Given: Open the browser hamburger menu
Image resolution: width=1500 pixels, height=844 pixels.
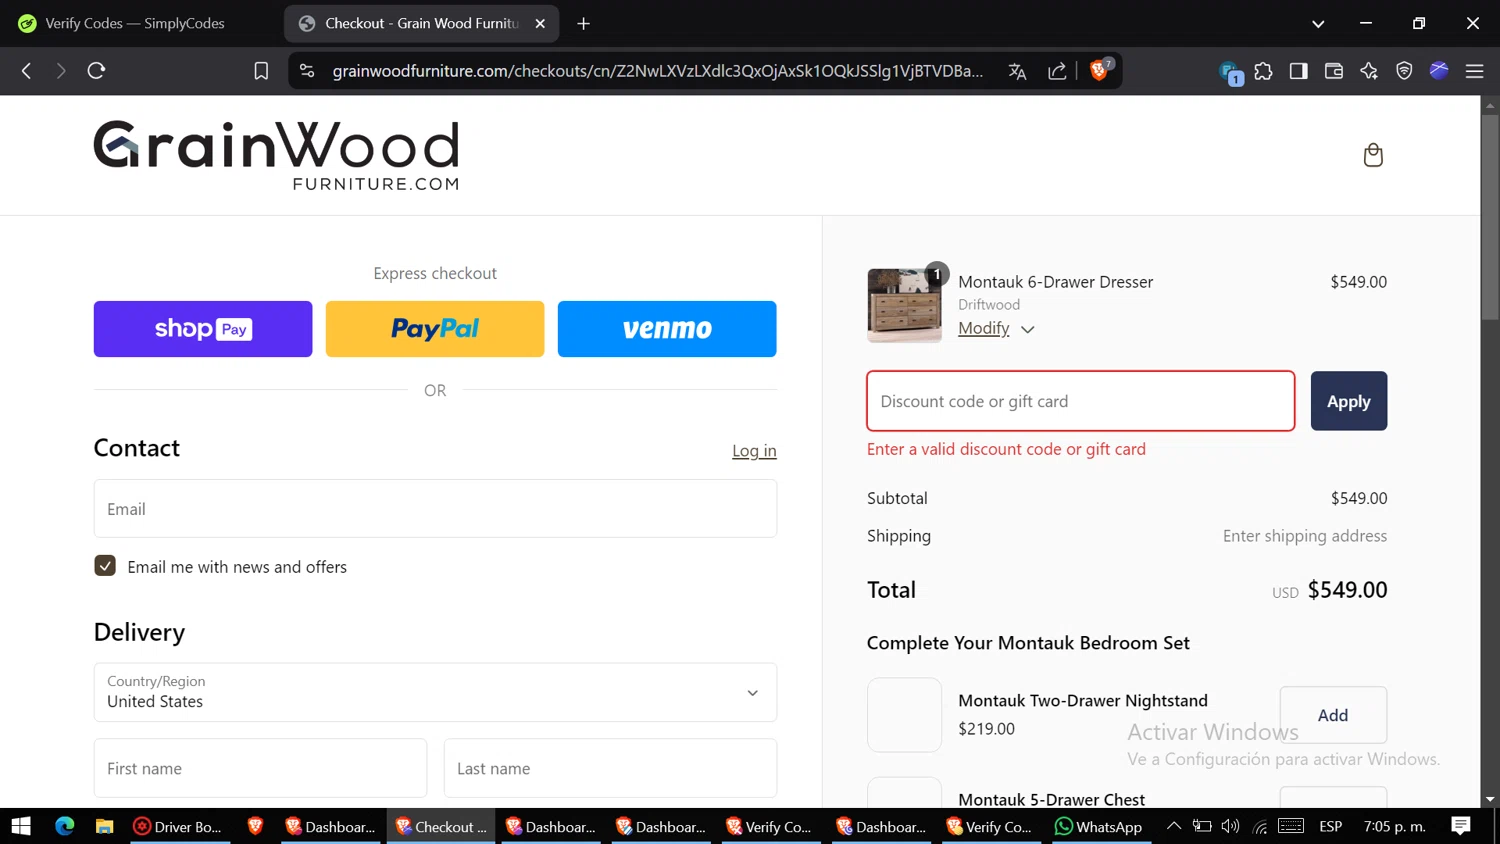Looking at the screenshot, I should pos(1474,71).
